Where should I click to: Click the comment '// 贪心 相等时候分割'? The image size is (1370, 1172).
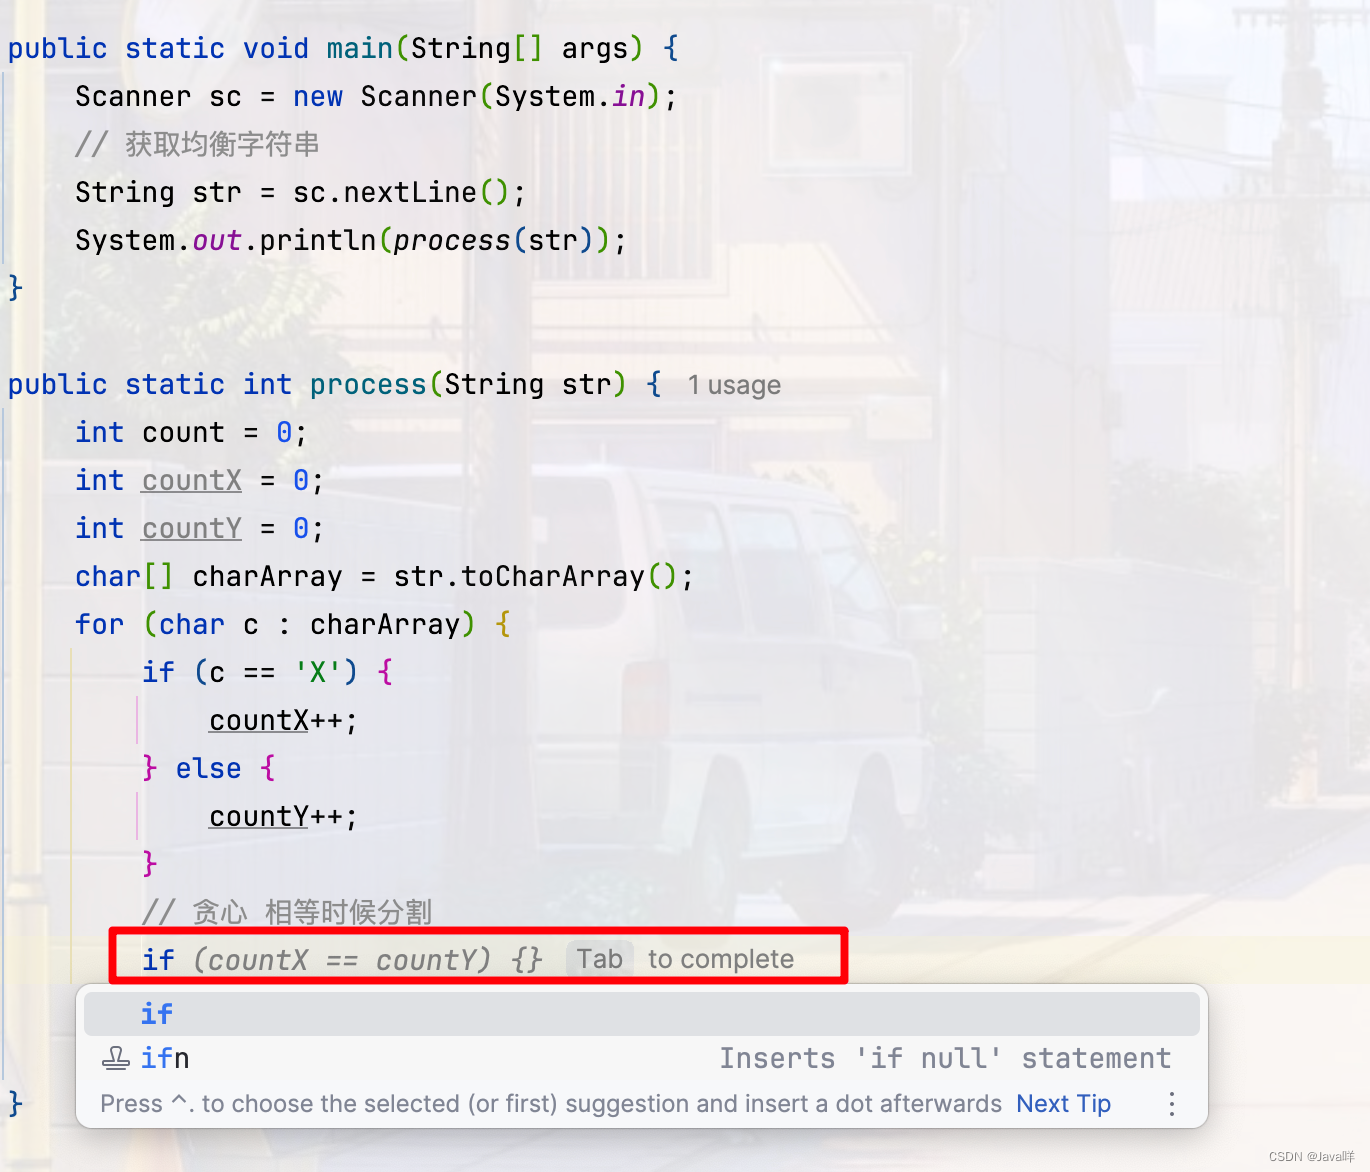287,912
